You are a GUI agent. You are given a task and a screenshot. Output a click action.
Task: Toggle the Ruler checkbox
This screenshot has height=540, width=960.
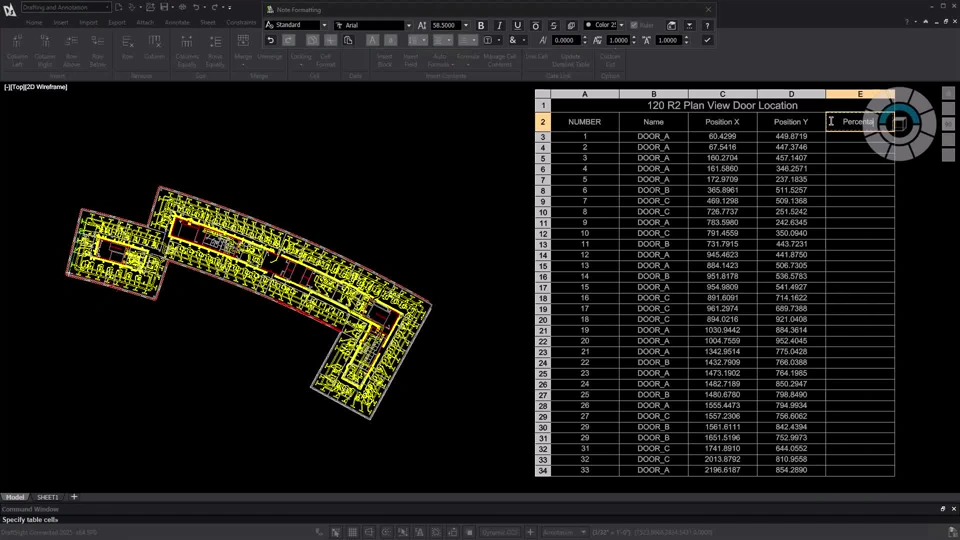(x=634, y=25)
